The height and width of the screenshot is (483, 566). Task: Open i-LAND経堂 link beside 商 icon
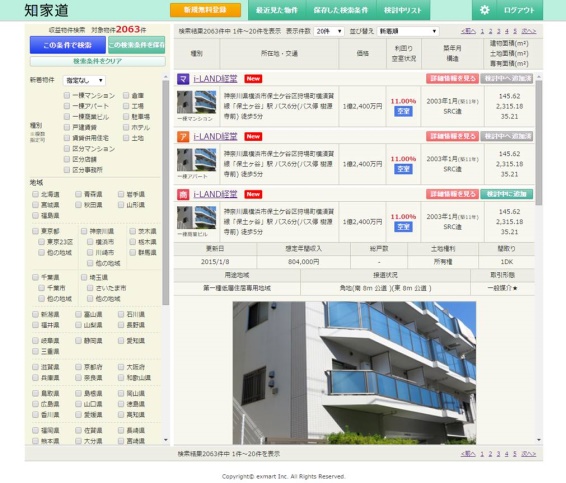[215, 194]
